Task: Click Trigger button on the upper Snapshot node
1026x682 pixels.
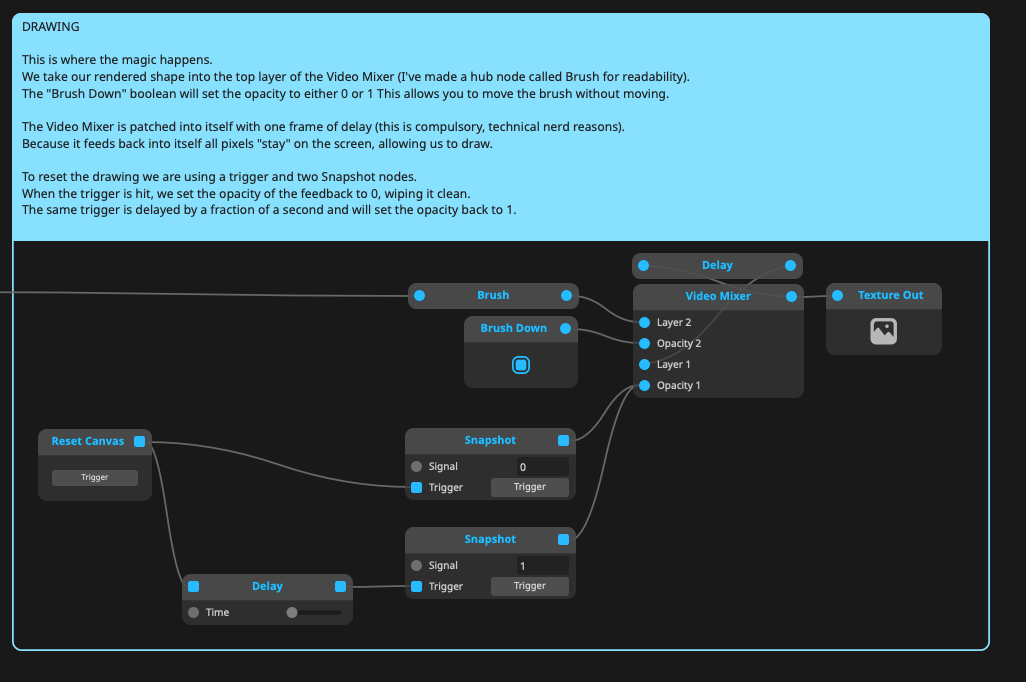Action: (529, 487)
